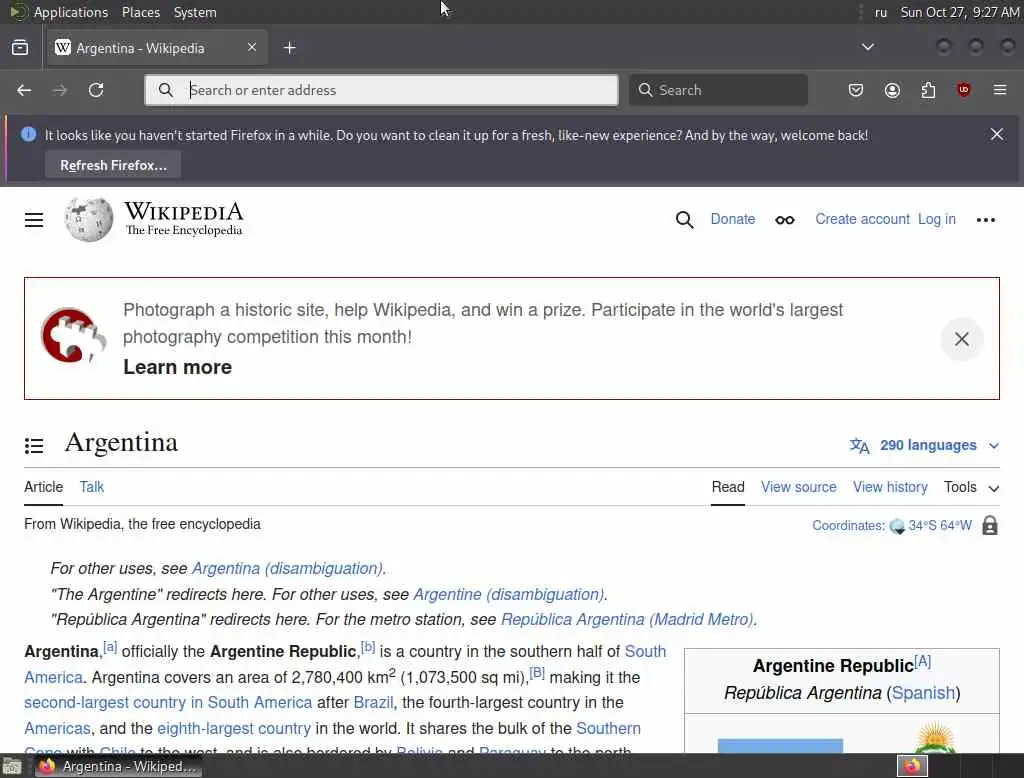Open the list all tabs chevron
This screenshot has width=1024, height=778.
click(x=868, y=47)
